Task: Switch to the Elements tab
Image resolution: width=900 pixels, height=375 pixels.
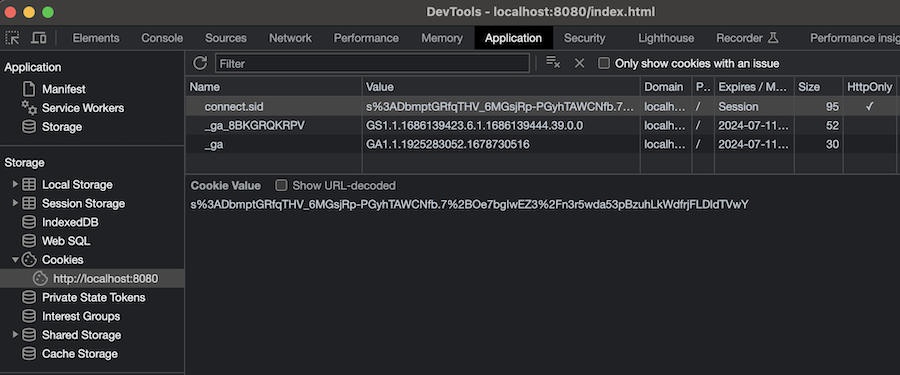Action: coord(96,38)
